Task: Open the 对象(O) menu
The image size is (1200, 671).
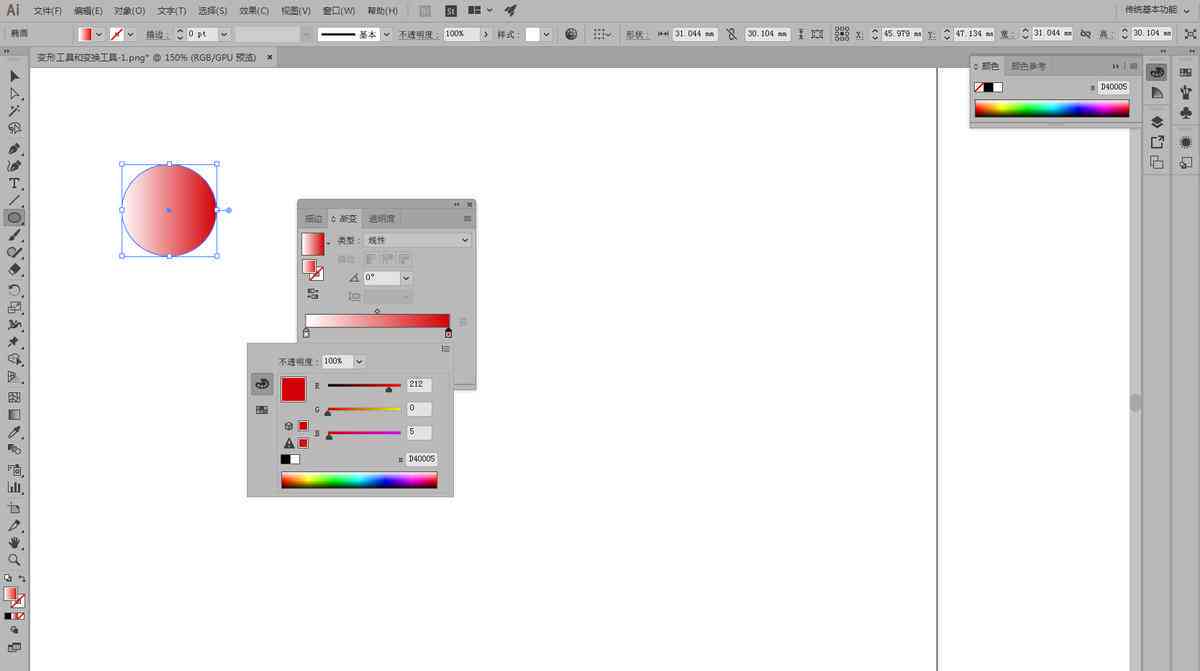Action: click(x=130, y=11)
